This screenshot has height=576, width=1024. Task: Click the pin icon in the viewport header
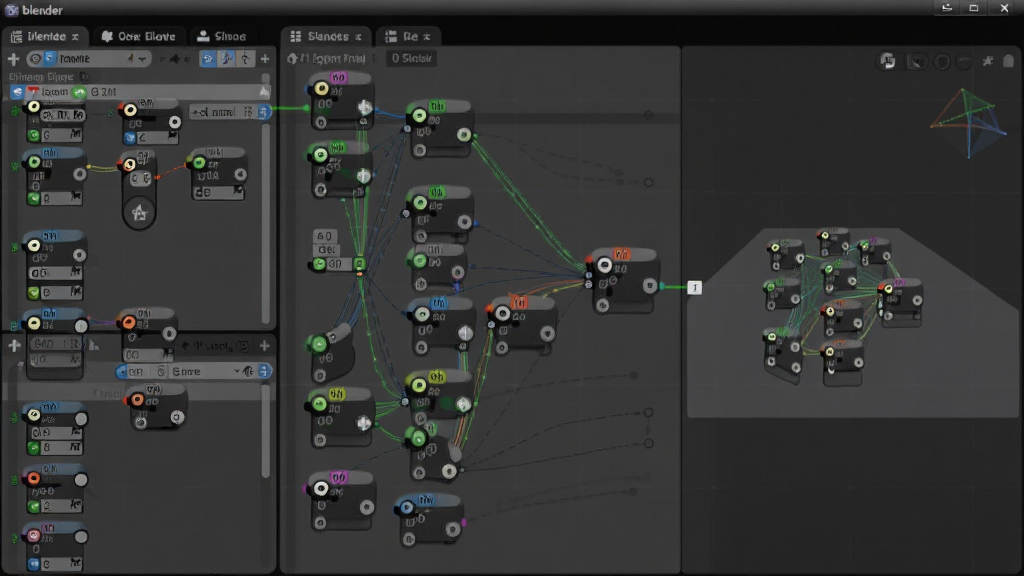coord(988,61)
